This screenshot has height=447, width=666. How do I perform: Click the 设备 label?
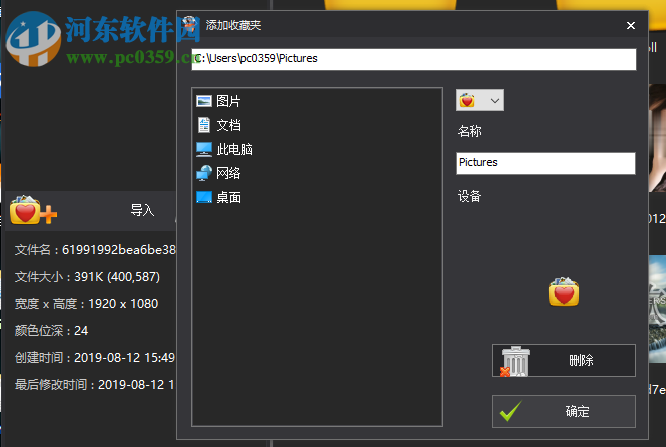click(x=469, y=196)
